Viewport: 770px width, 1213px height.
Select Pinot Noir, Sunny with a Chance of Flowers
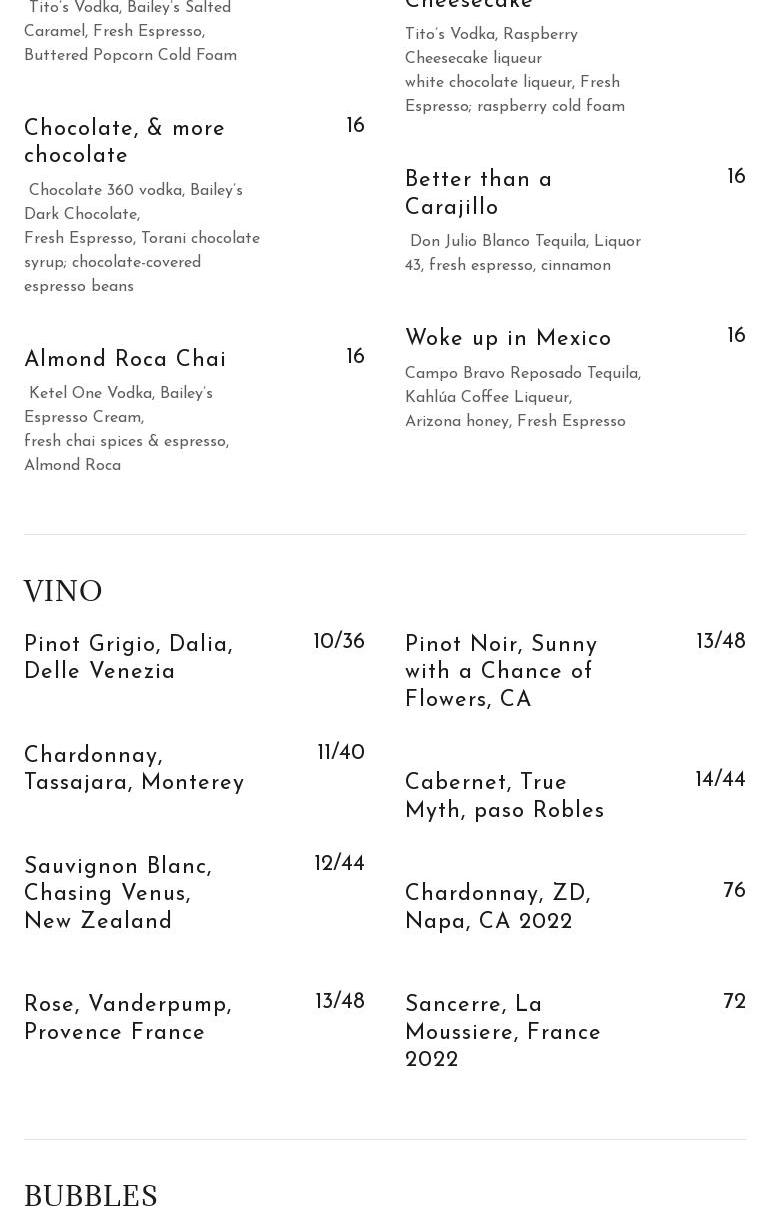pos(501,672)
